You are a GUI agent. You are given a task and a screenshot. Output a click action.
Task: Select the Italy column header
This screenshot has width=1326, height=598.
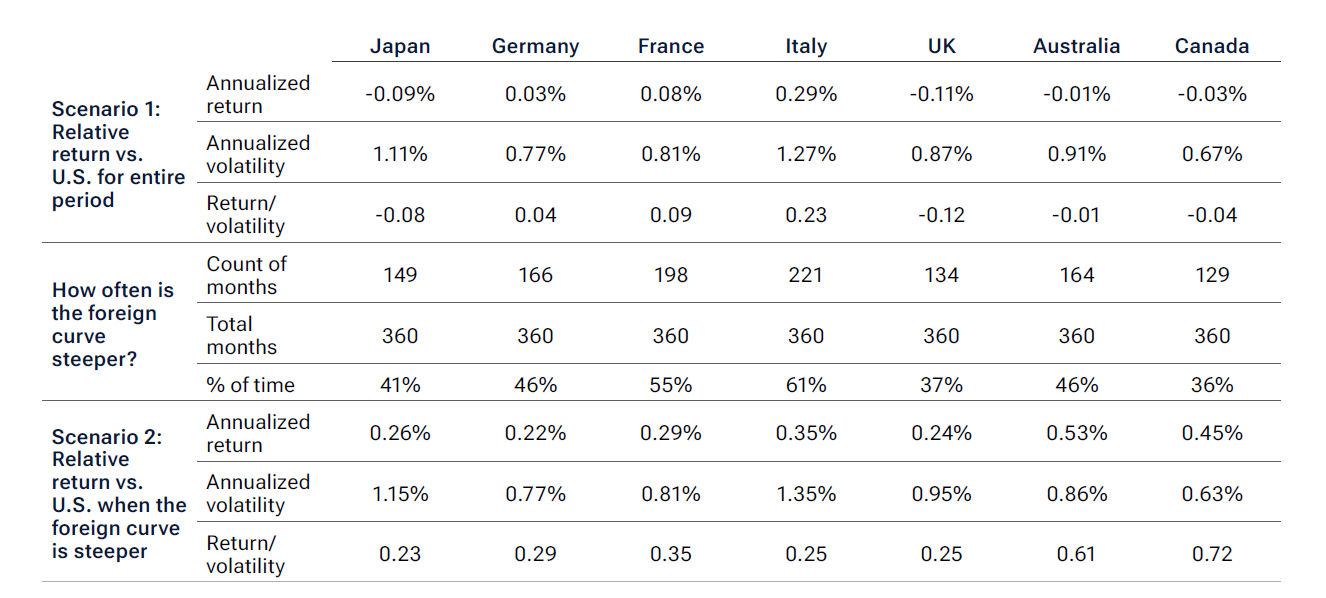point(806,46)
